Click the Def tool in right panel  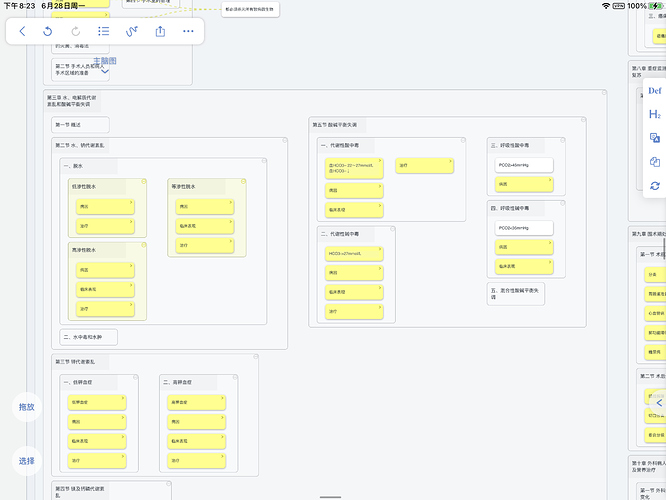coord(655,90)
